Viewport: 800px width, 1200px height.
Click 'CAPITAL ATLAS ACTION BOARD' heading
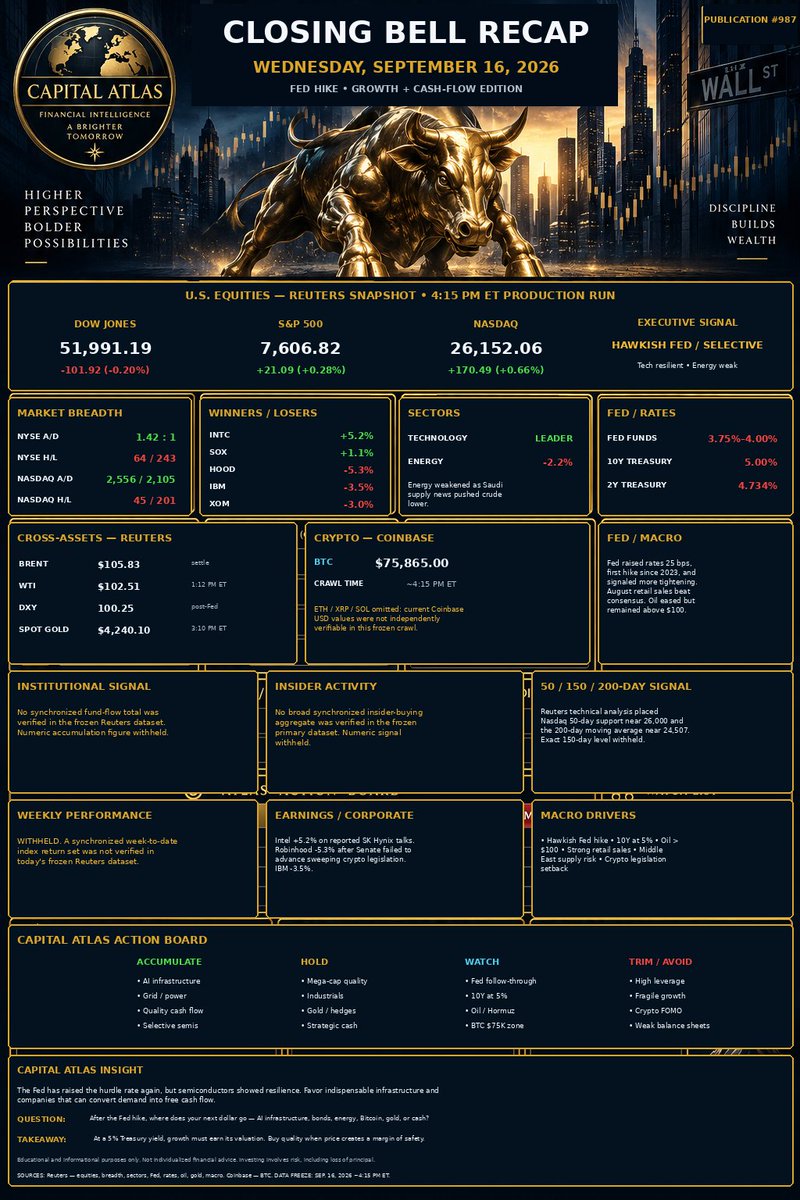point(113,940)
